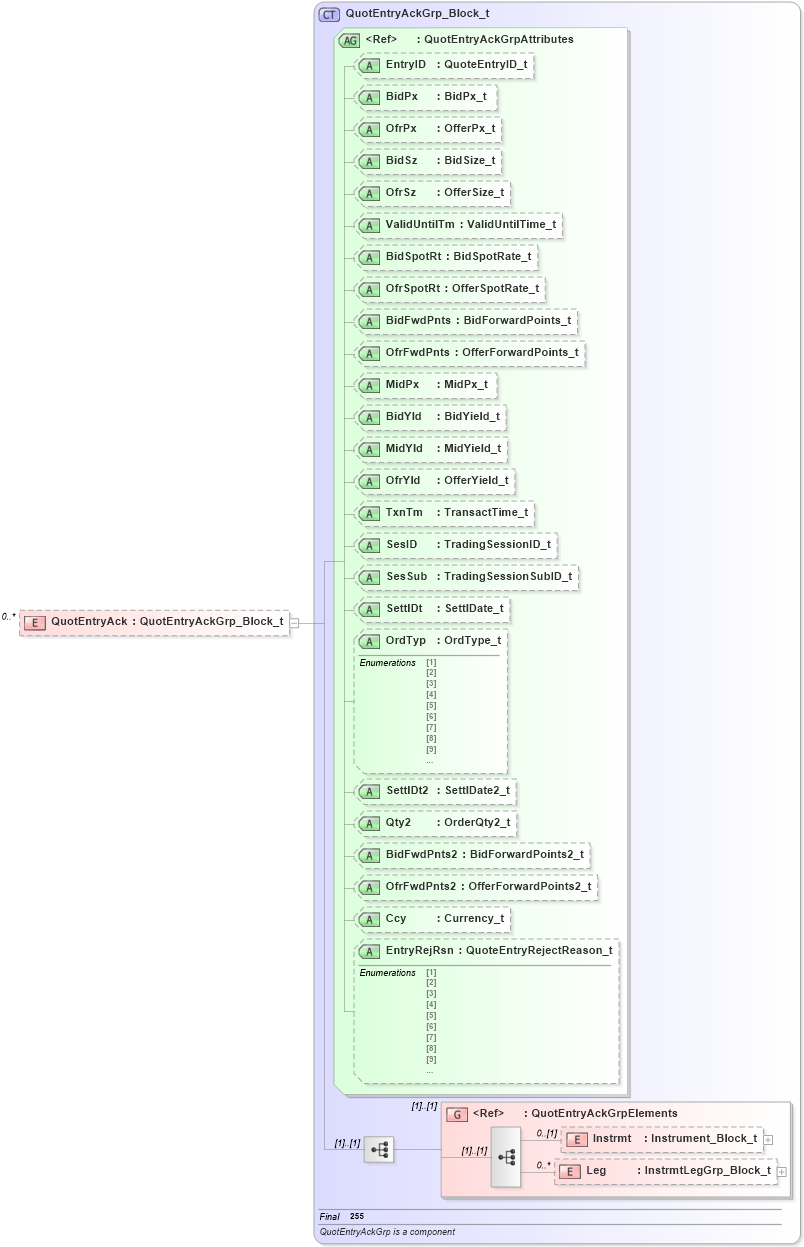This screenshot has width=804, height=1247.
Task: Click the compositor icon inside QuotEntryAckGrpElements group
Action: click(x=506, y=1155)
